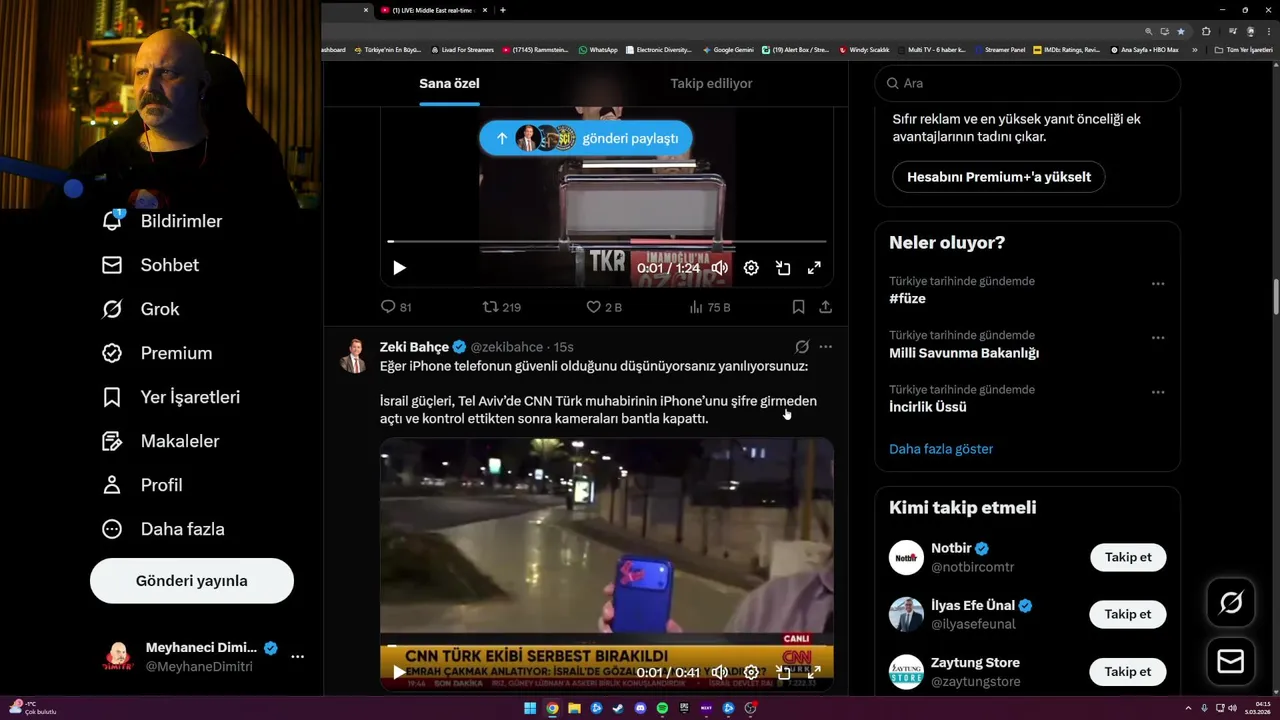Image resolution: width=1280 pixels, height=720 pixels.
Task: Follow İlyas Efe Ünal with Takip et
Action: click(1128, 614)
